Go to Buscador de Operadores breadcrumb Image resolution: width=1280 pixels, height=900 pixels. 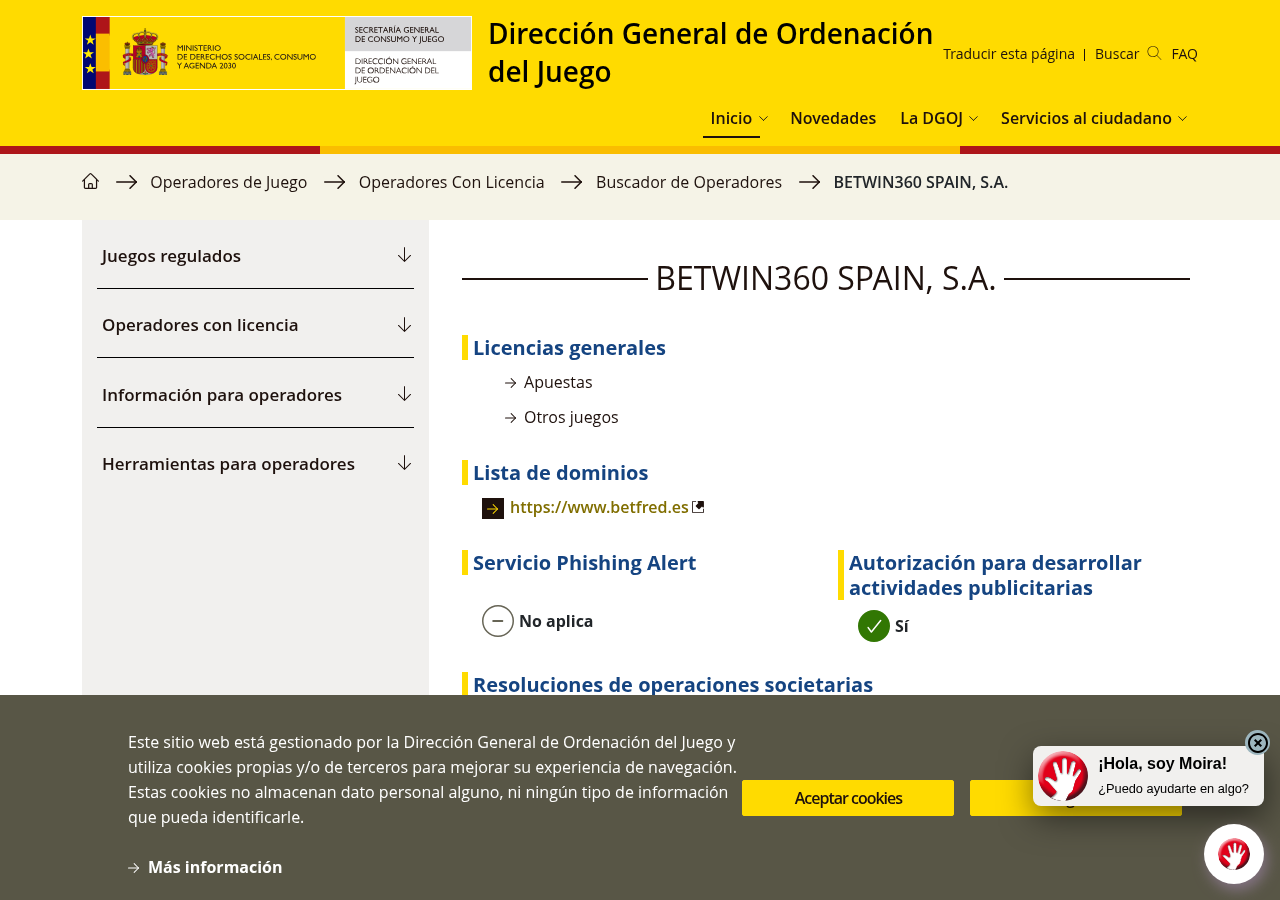click(x=689, y=182)
